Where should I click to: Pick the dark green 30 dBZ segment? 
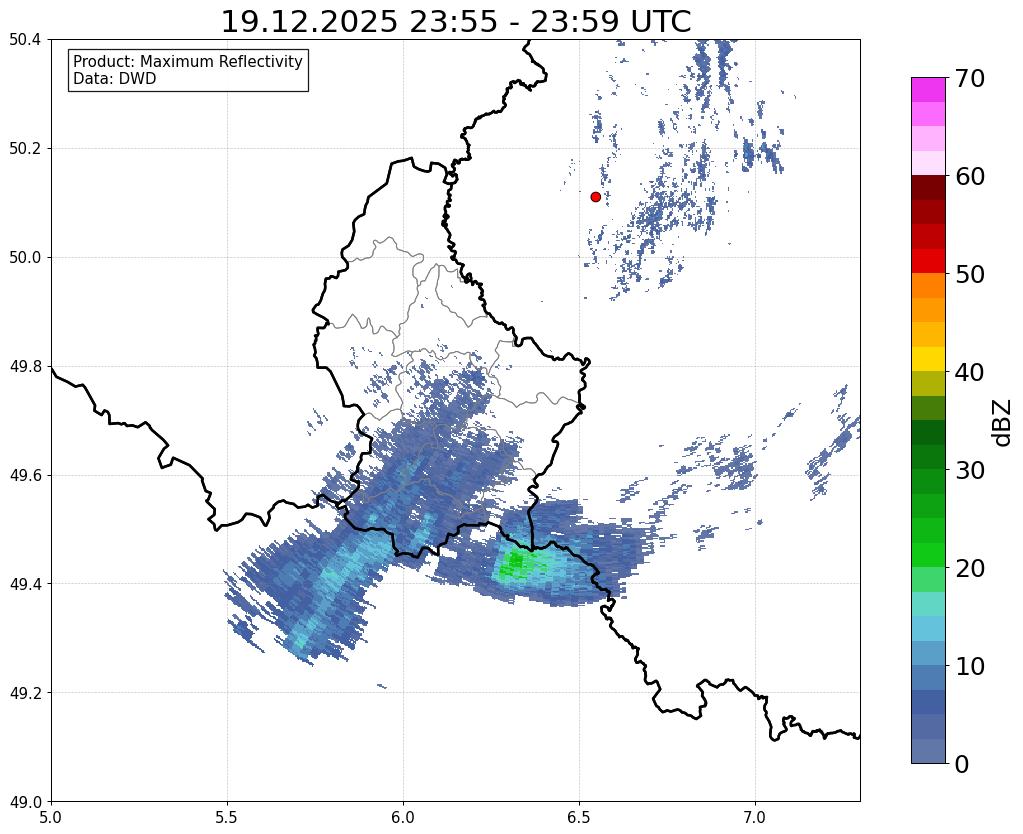(928, 457)
